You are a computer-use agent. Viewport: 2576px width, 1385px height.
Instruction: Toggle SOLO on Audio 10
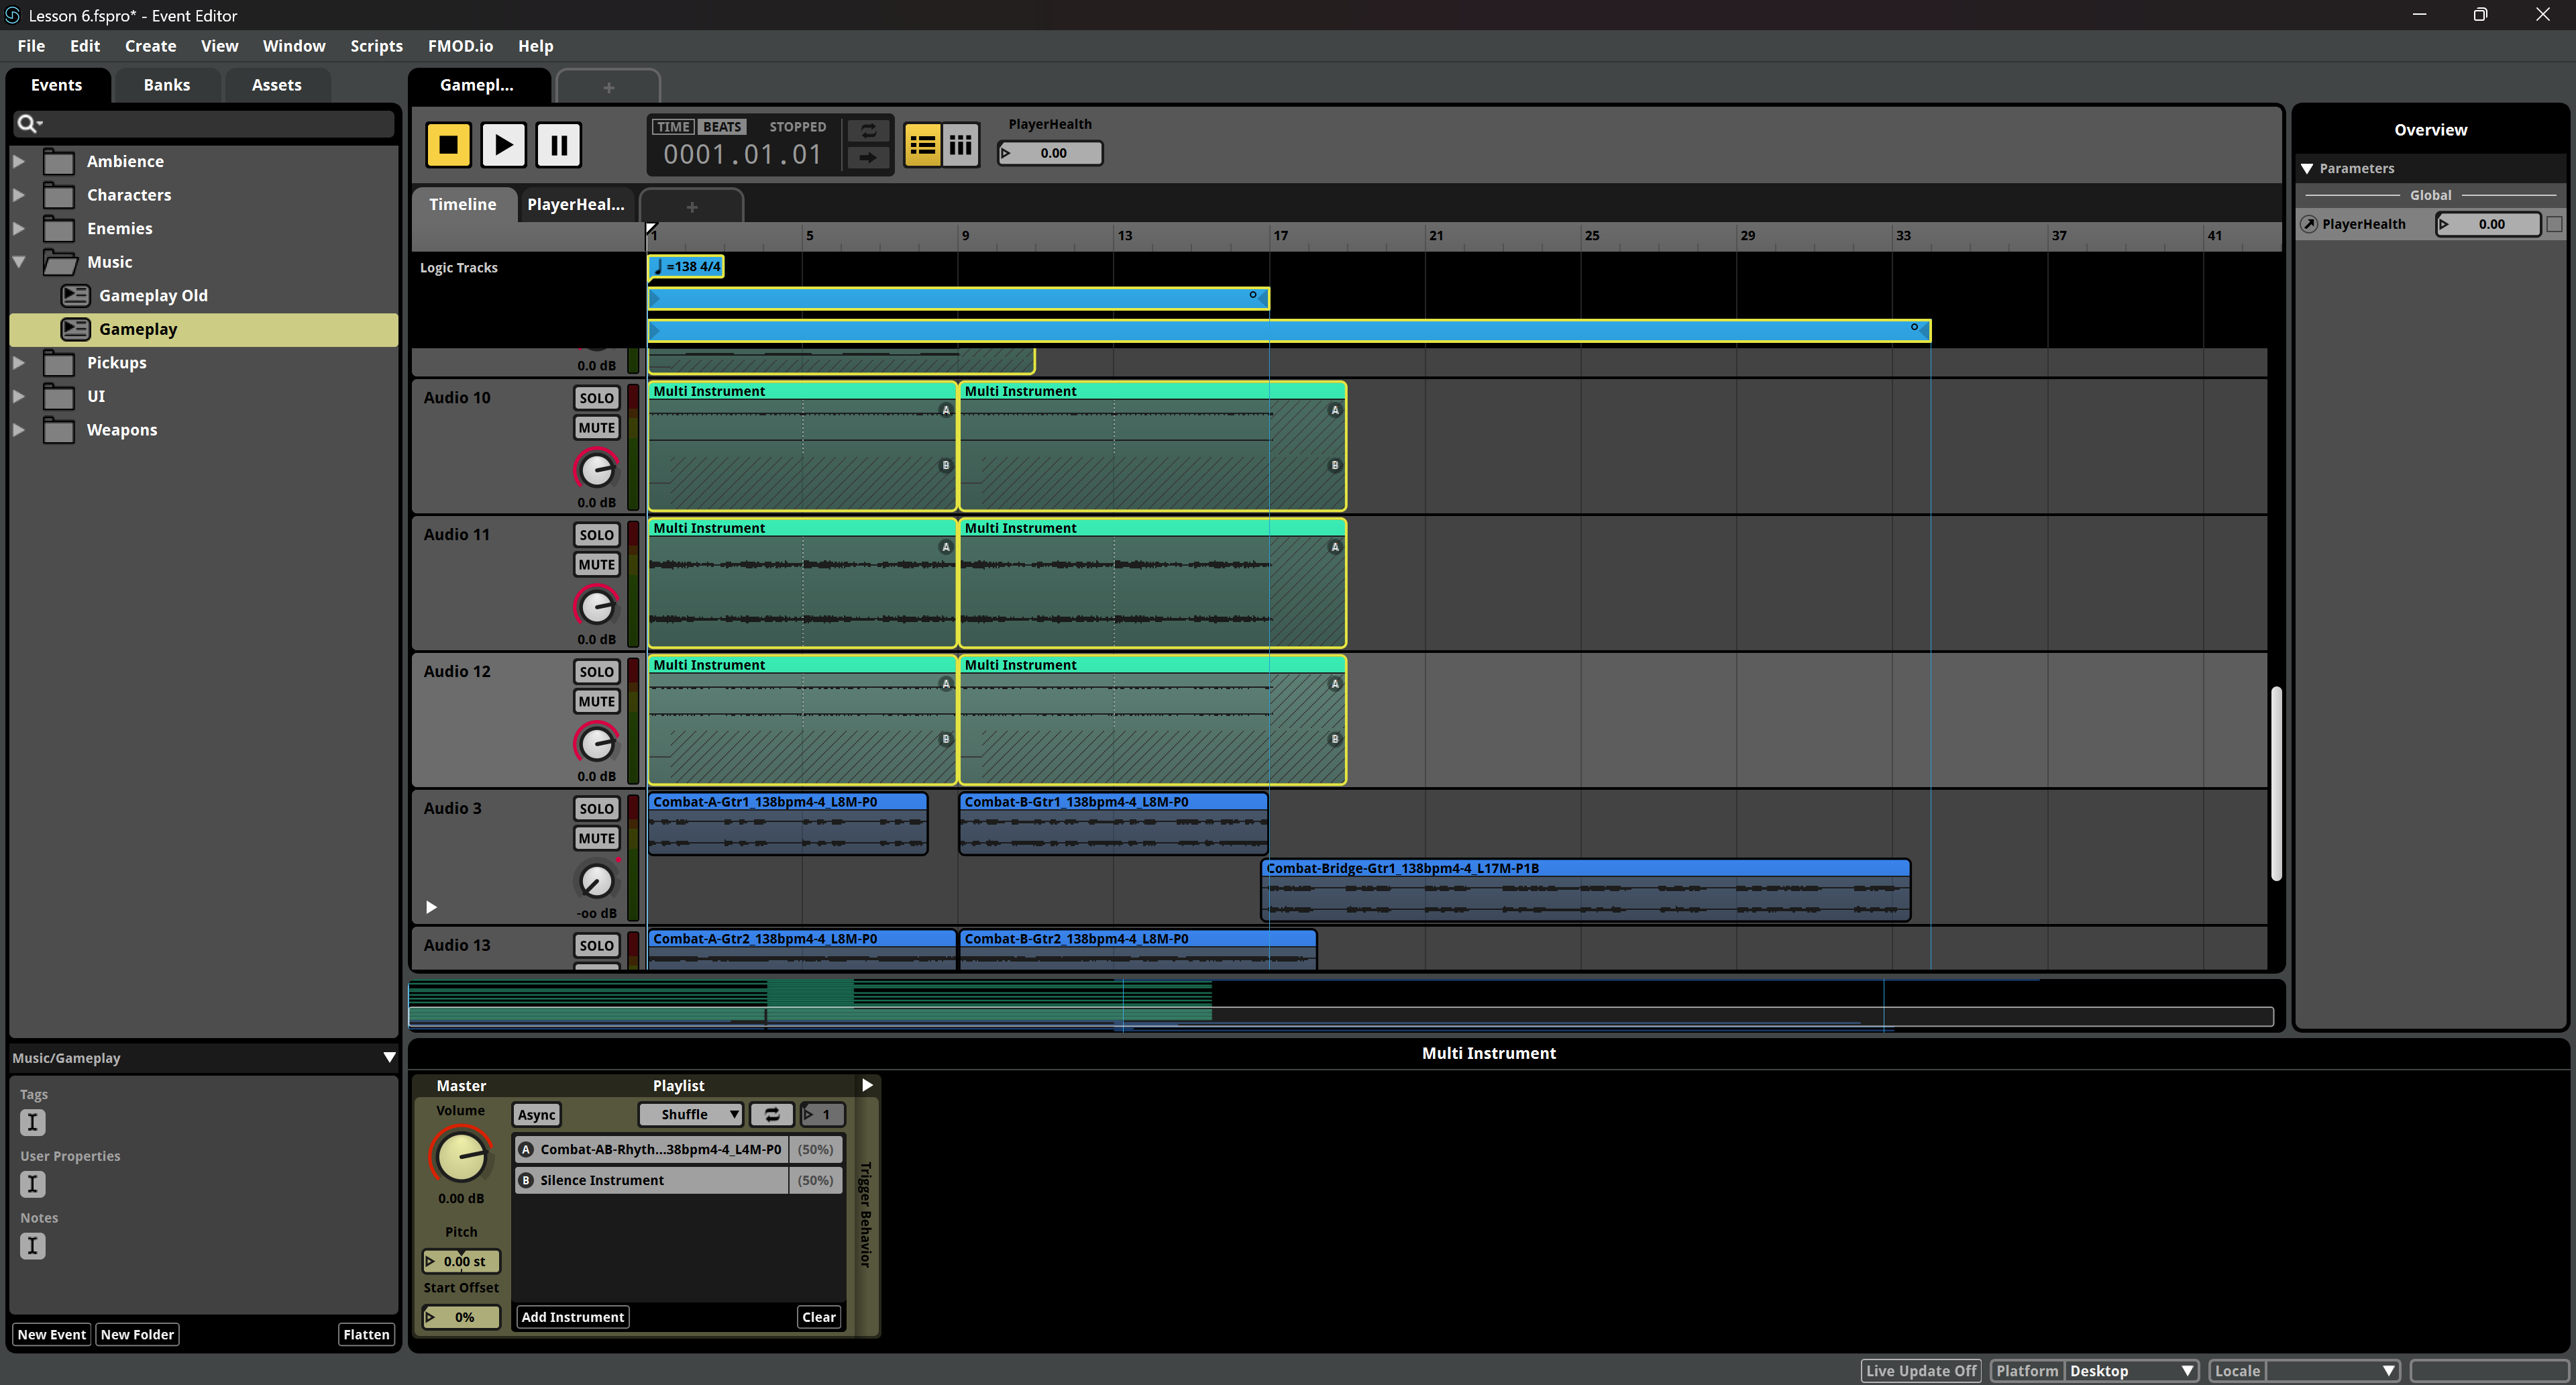point(596,398)
